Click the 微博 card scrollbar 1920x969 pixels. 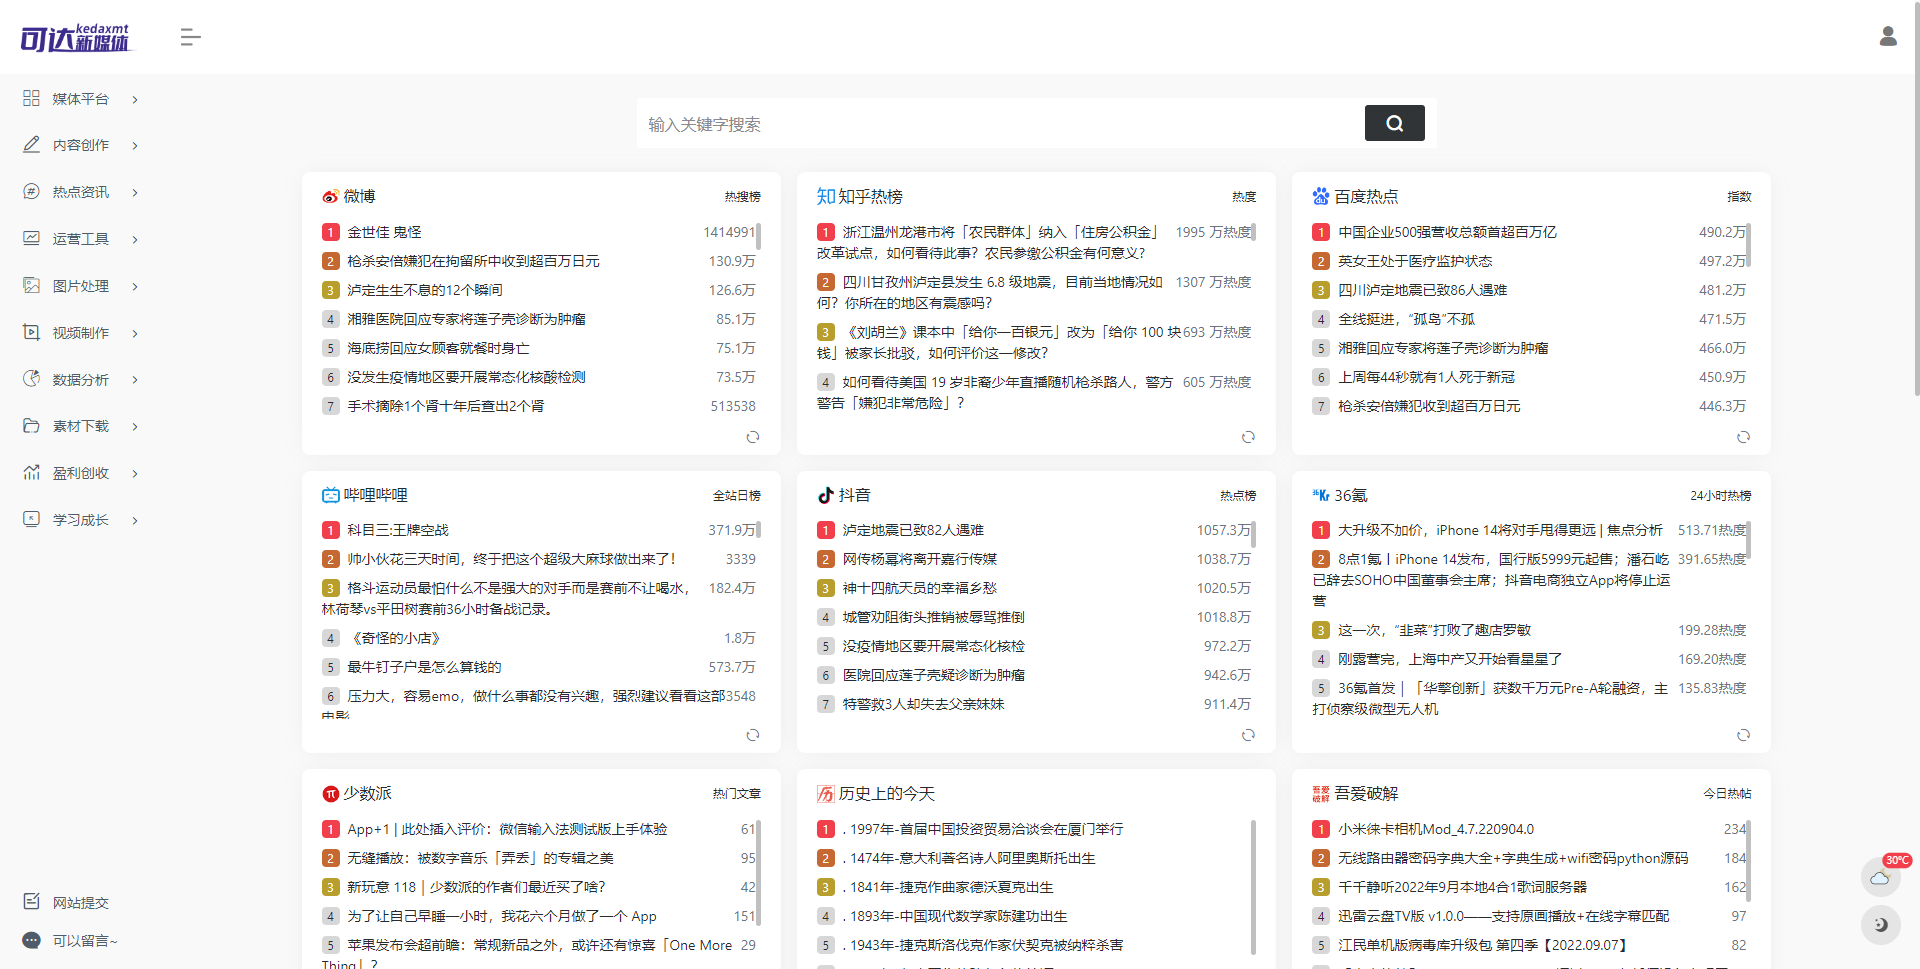(x=758, y=237)
